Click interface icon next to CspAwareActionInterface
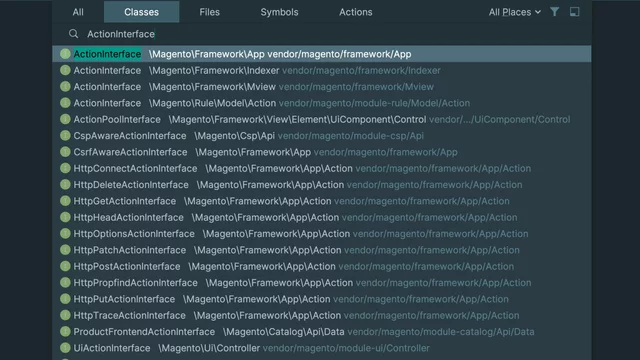This screenshot has height=360, width=640. pos(65,136)
